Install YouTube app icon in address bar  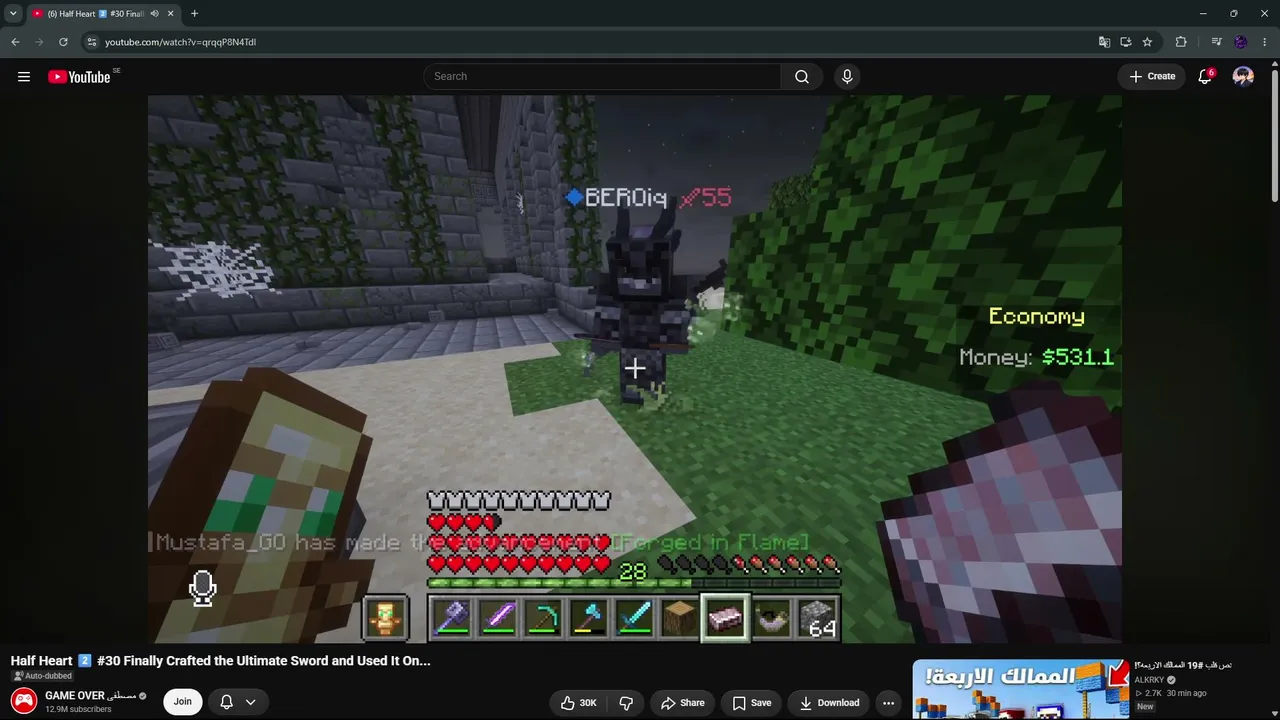[x=1126, y=42]
